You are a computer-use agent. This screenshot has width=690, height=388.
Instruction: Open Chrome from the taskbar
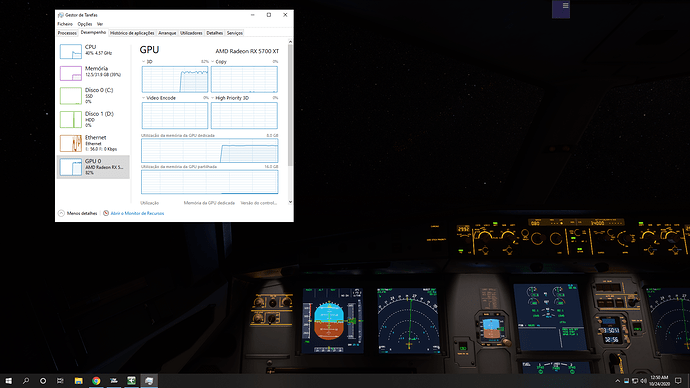point(96,381)
